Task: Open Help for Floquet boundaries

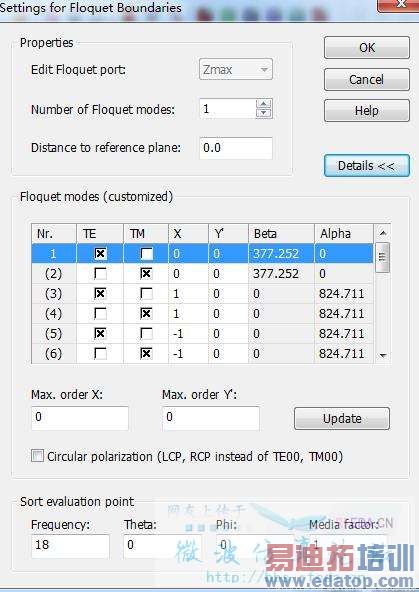Action: click(367, 111)
